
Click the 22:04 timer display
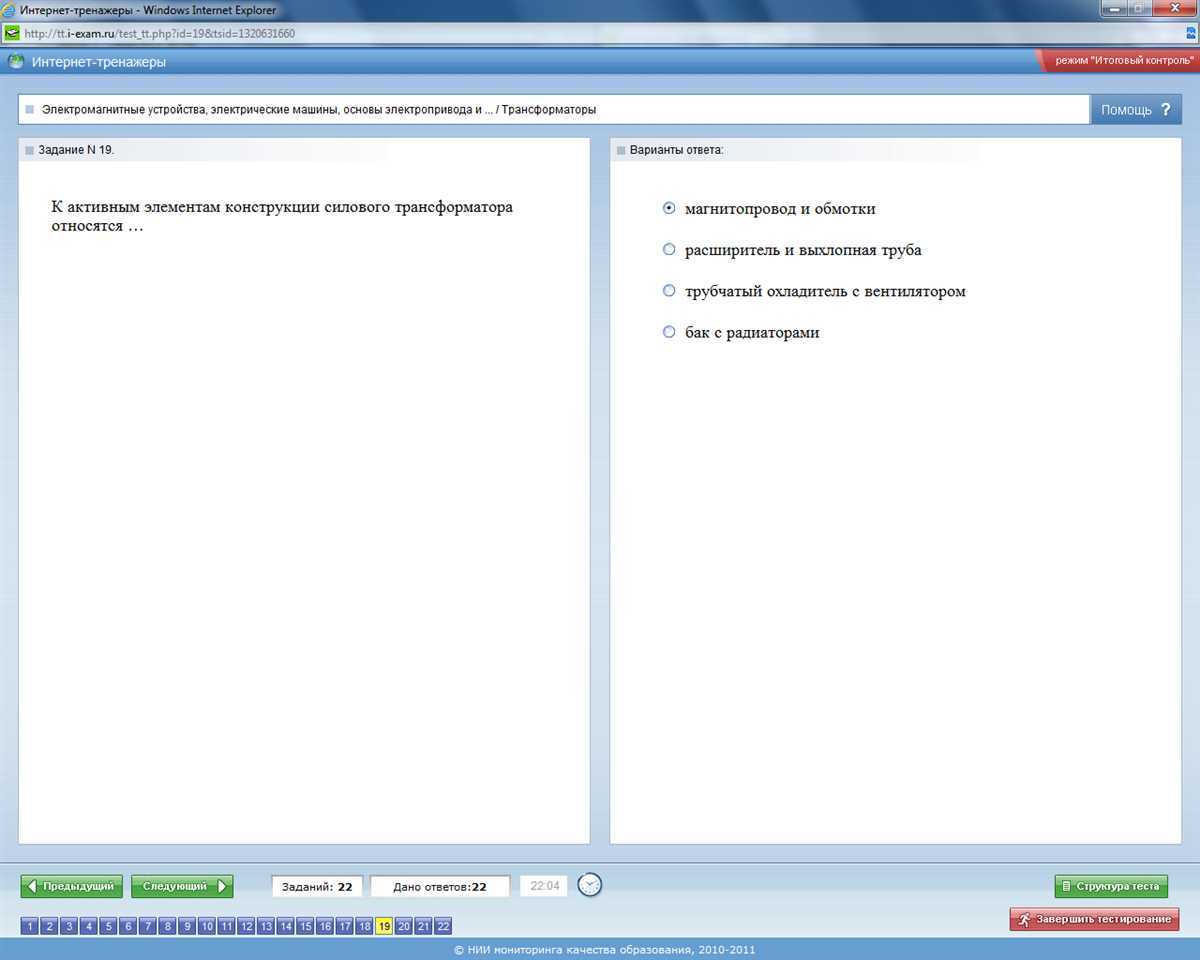(x=544, y=886)
